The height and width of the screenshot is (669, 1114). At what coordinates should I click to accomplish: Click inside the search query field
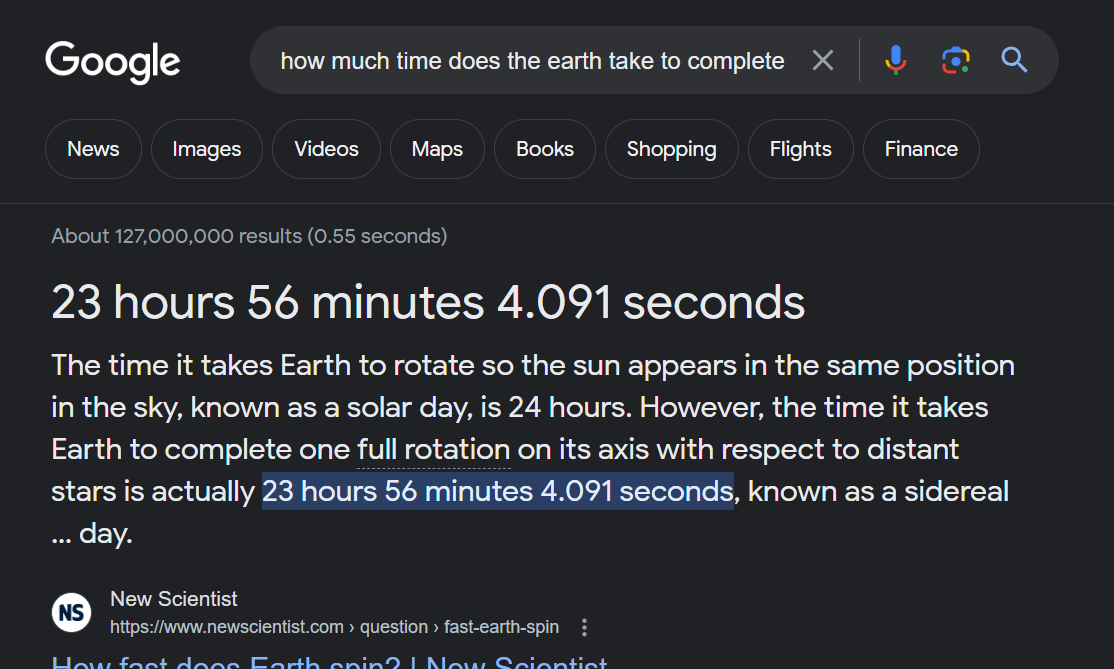click(x=532, y=61)
